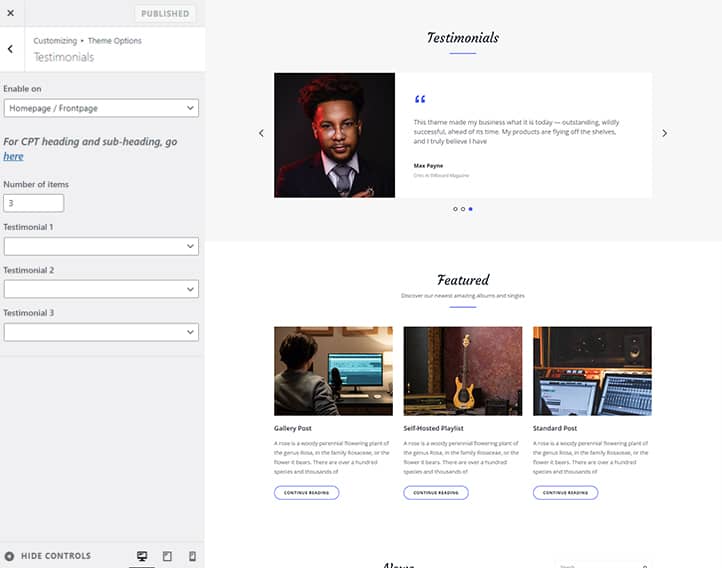Click the Max Payne testimonial photo
Screen dimensions: 722x568
334,135
